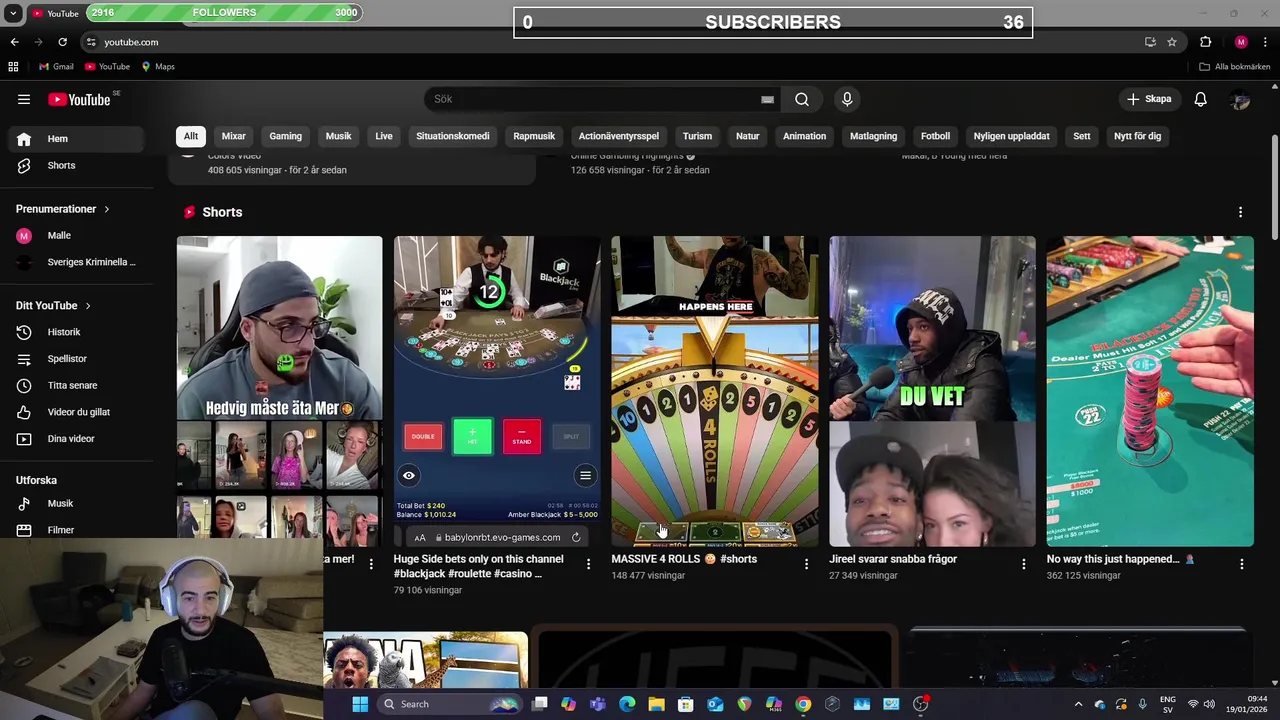This screenshot has width=1280, height=720.
Task: Click the page vertical scrollbar
Action: (1274, 187)
